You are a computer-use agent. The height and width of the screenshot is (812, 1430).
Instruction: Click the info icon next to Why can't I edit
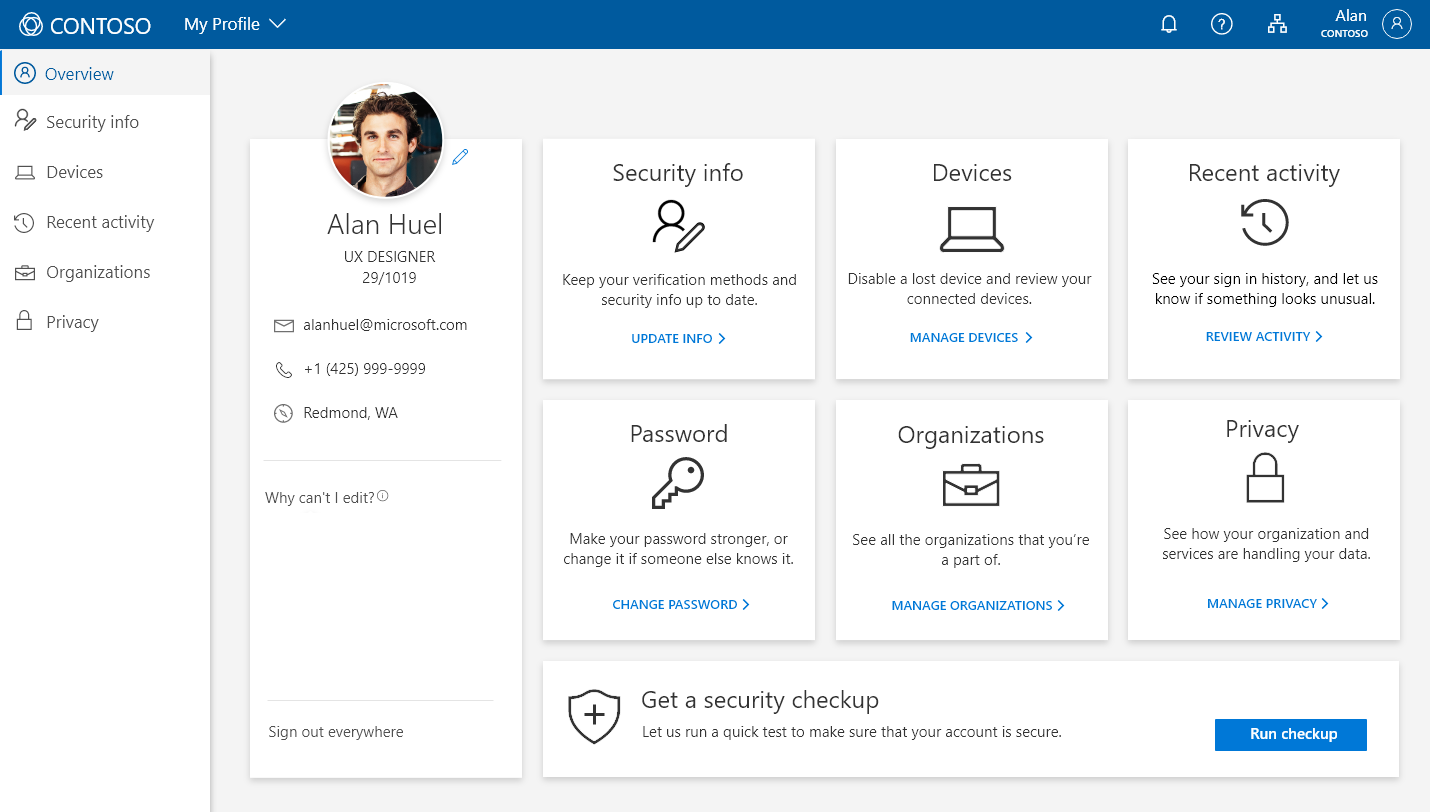[383, 496]
